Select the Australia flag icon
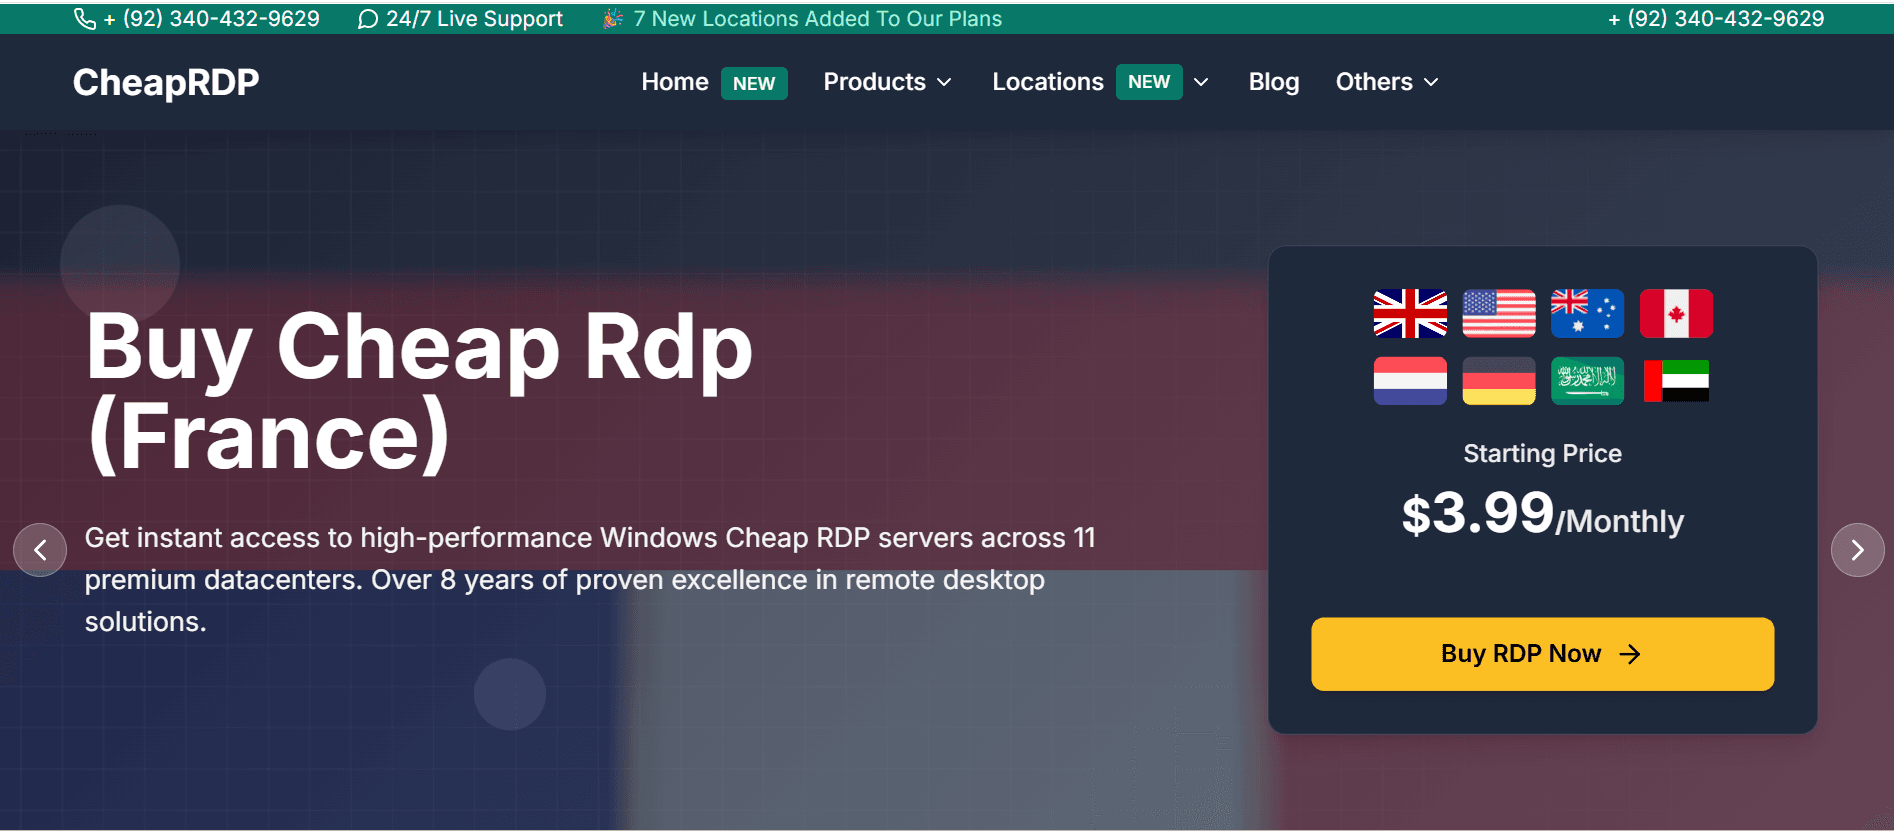This screenshot has width=1894, height=831. 1587,314
